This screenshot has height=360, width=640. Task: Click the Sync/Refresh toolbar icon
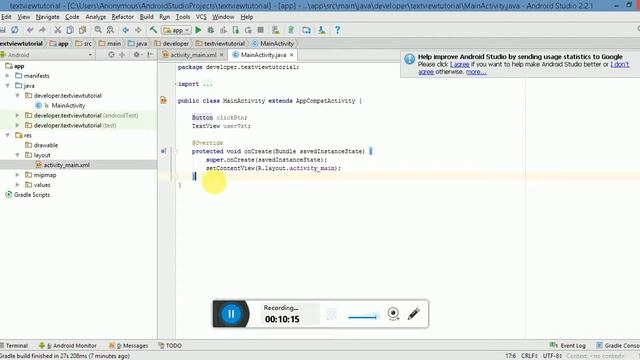(15, 30)
